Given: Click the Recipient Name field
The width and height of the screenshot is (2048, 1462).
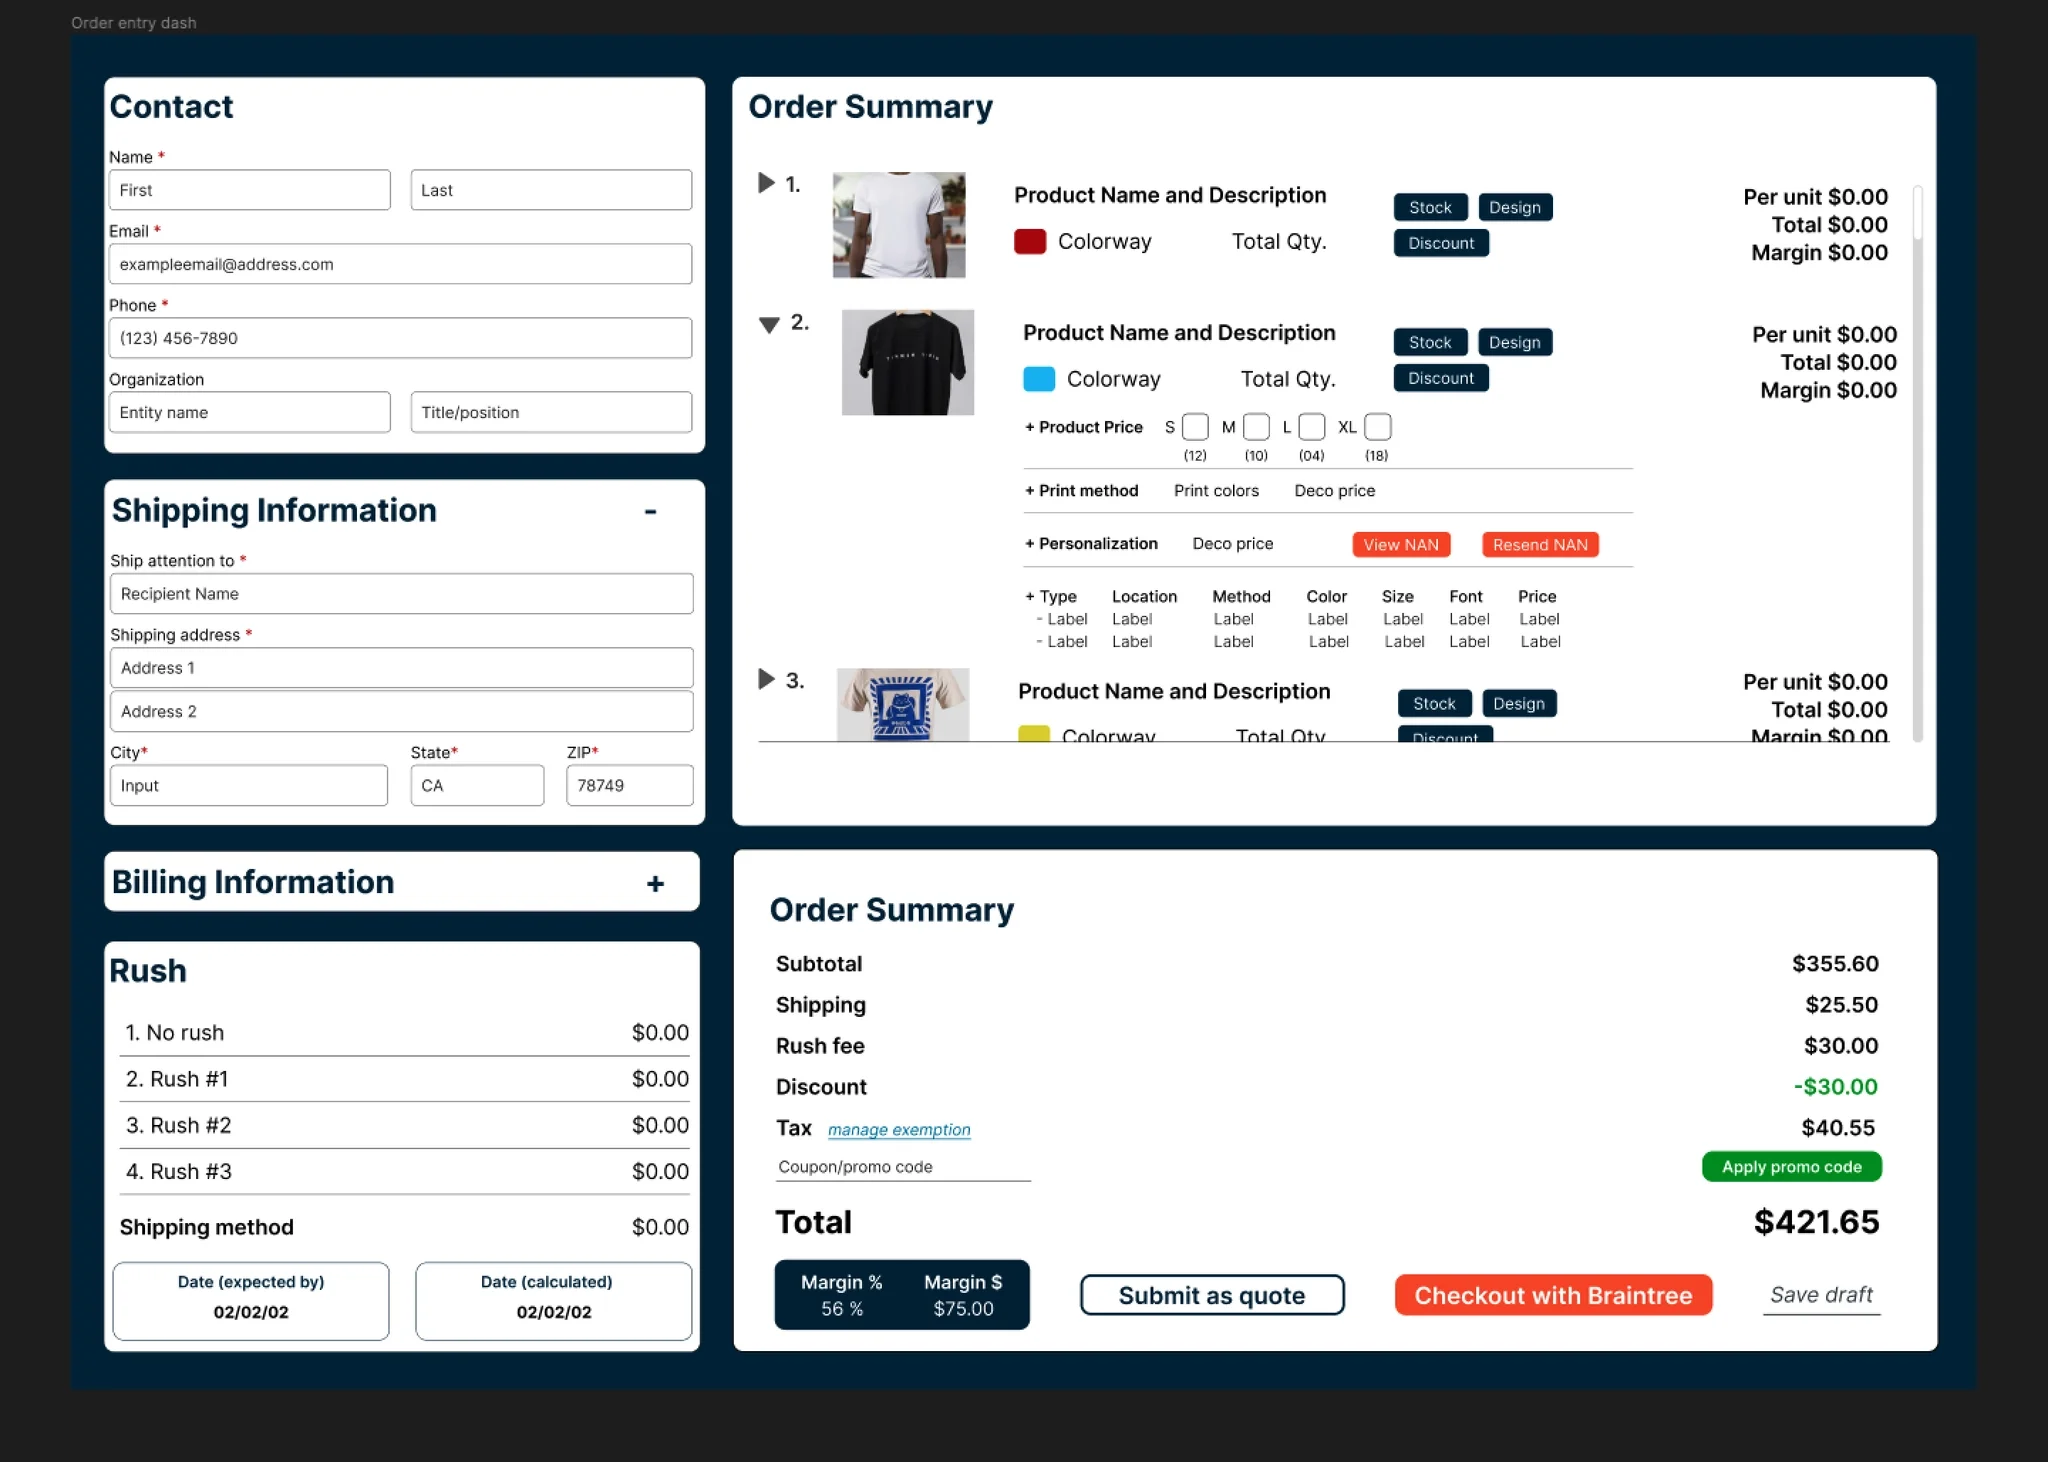Looking at the screenshot, I should [x=402, y=594].
